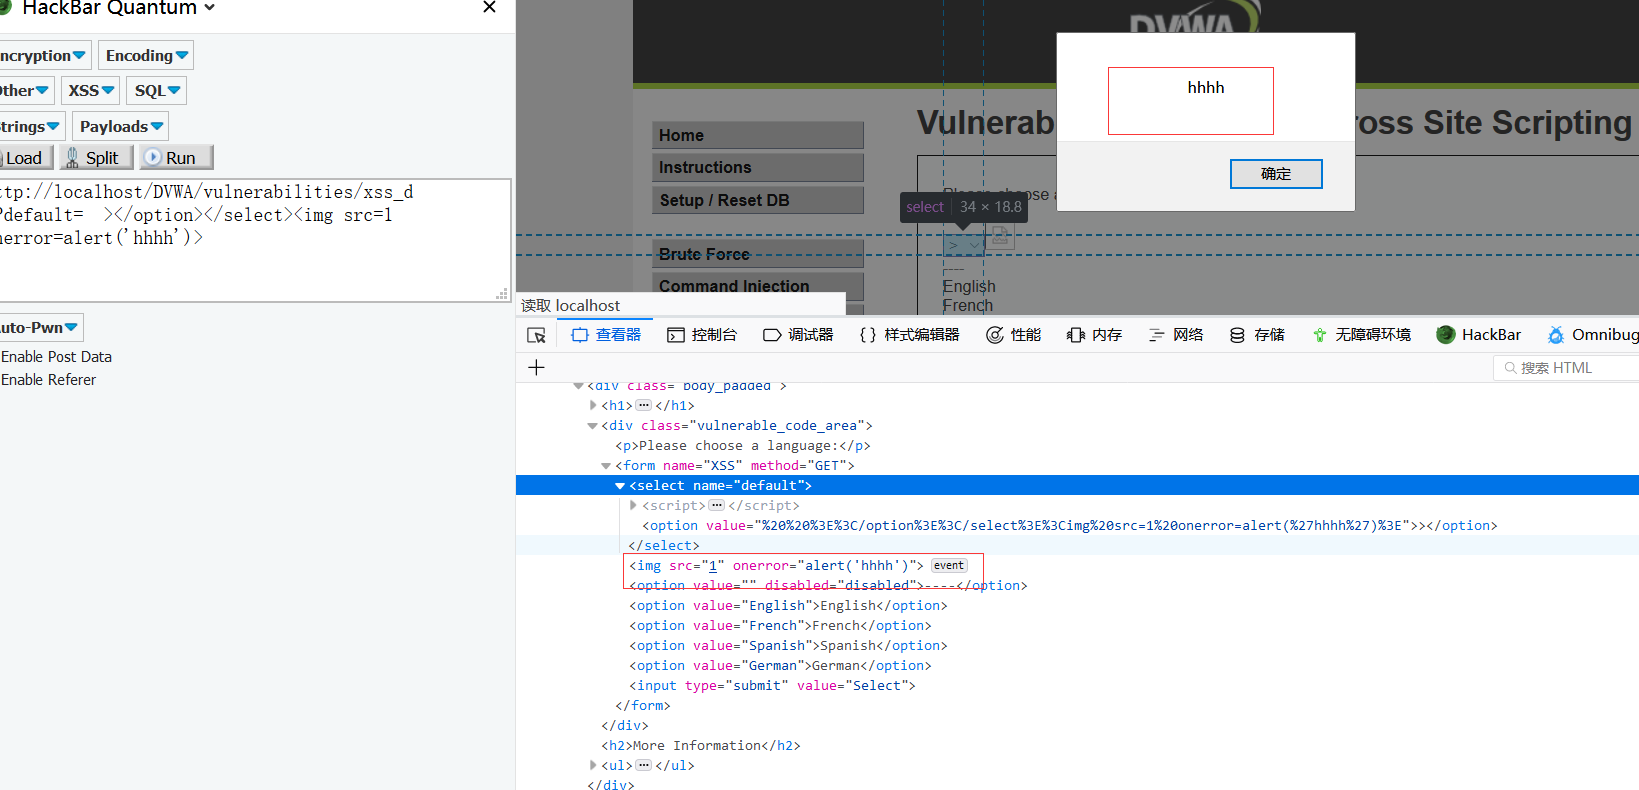The height and width of the screenshot is (790, 1639).
Task: Open the Strings dropdown menu
Action: 31,126
